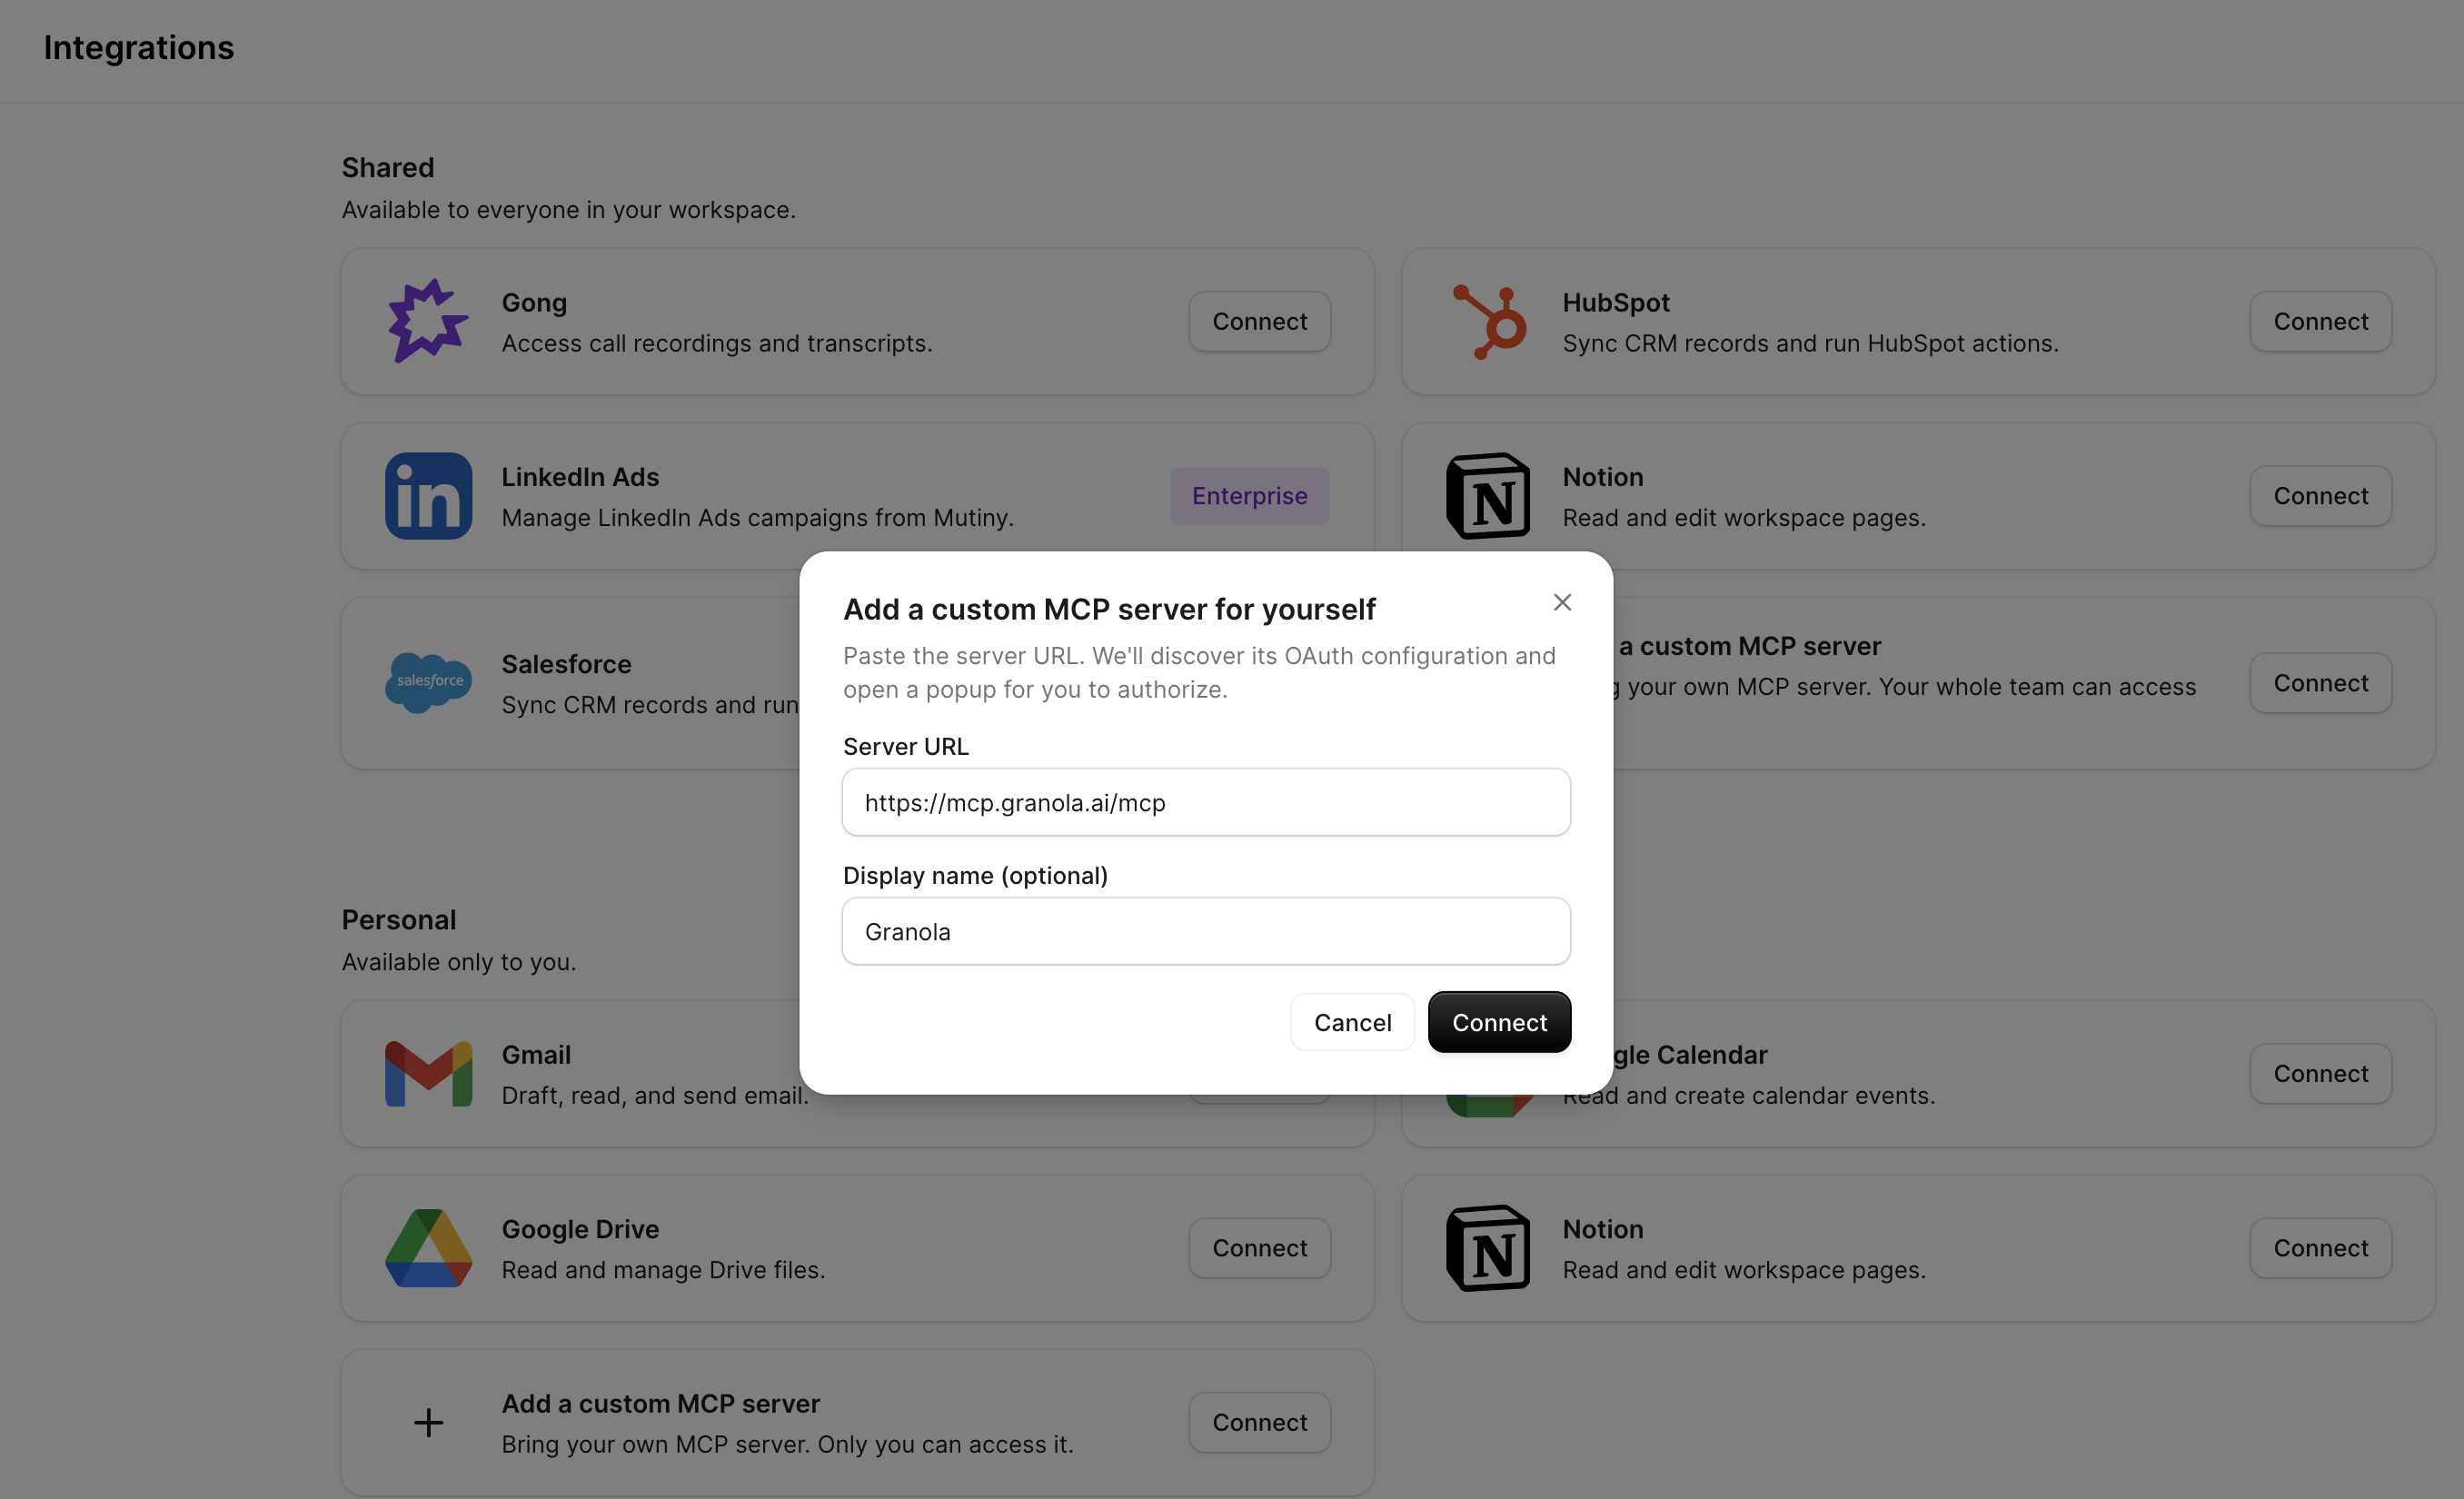
Task: Click the Integrations page heading
Action: point(138,47)
